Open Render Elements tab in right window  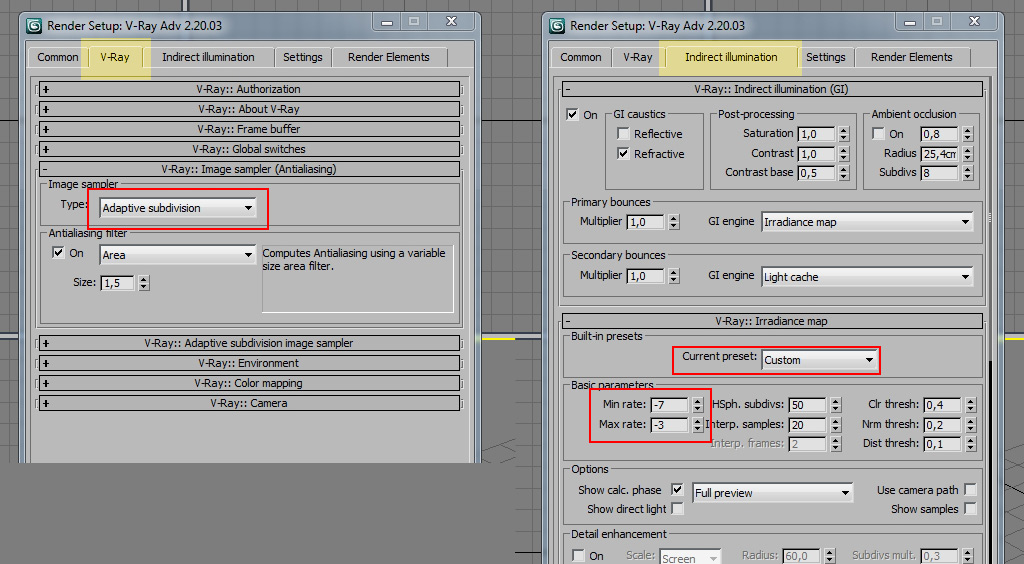[x=912, y=57]
